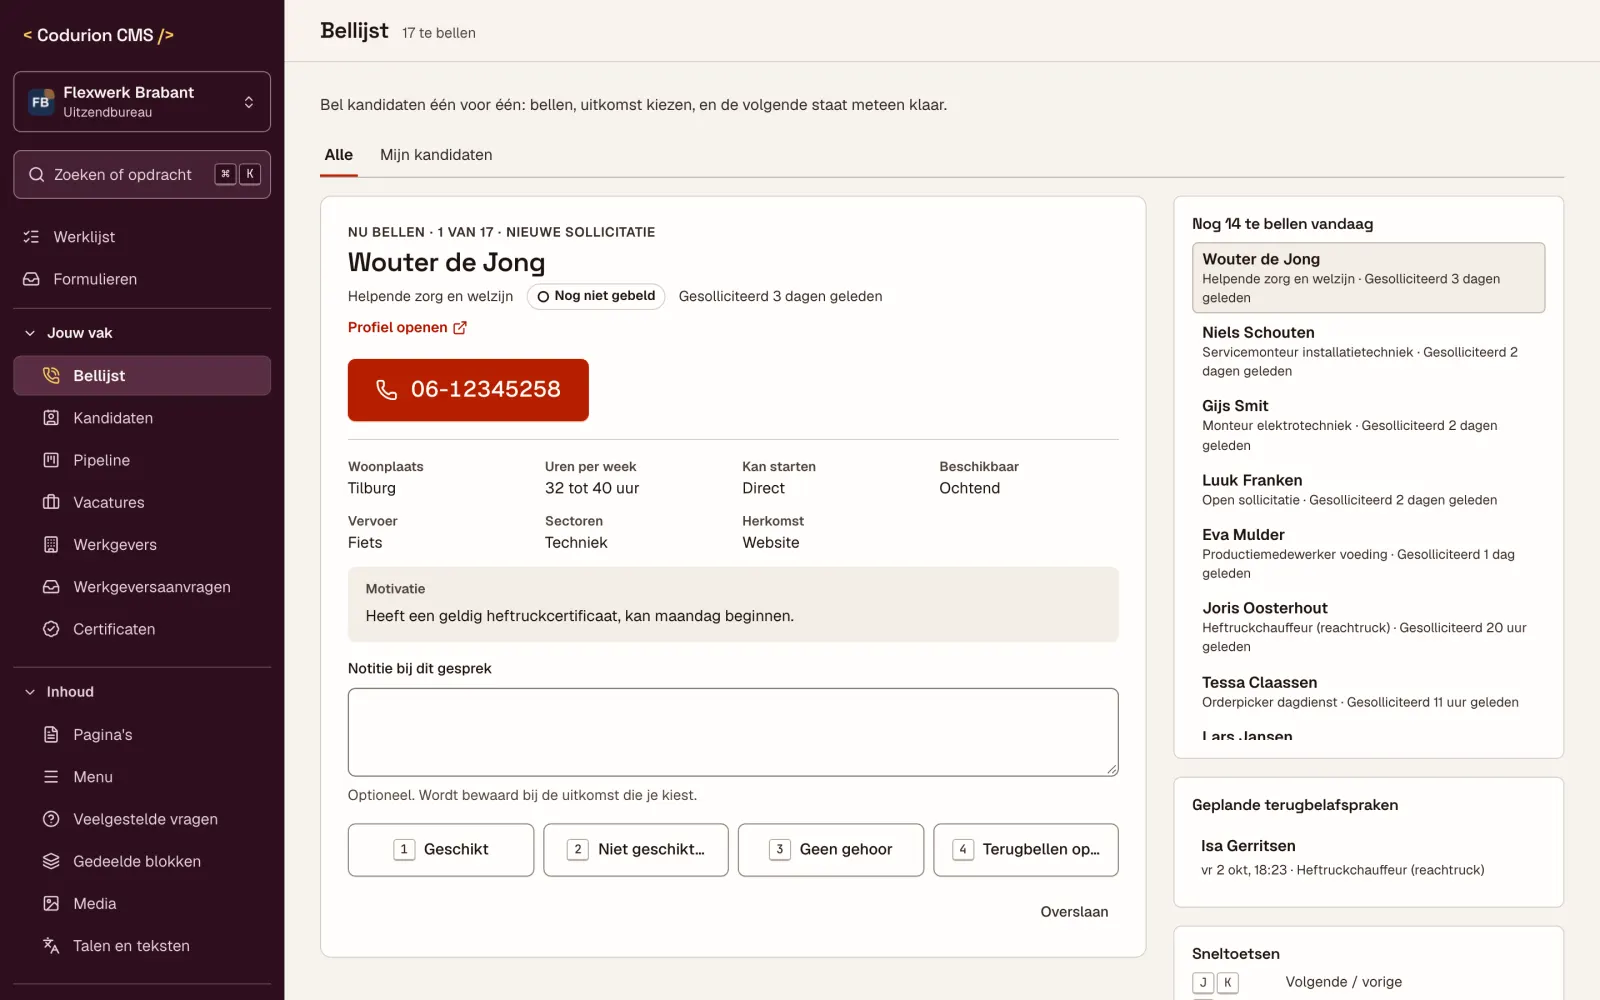Select Gijs Smit in call list
Viewport: 1600px width, 1000px height.
[1368, 425]
